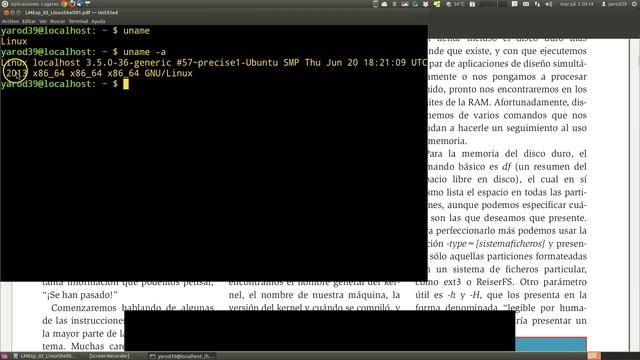Open the yarod39 user menu
This screenshot has height=360, width=640.
614,4
